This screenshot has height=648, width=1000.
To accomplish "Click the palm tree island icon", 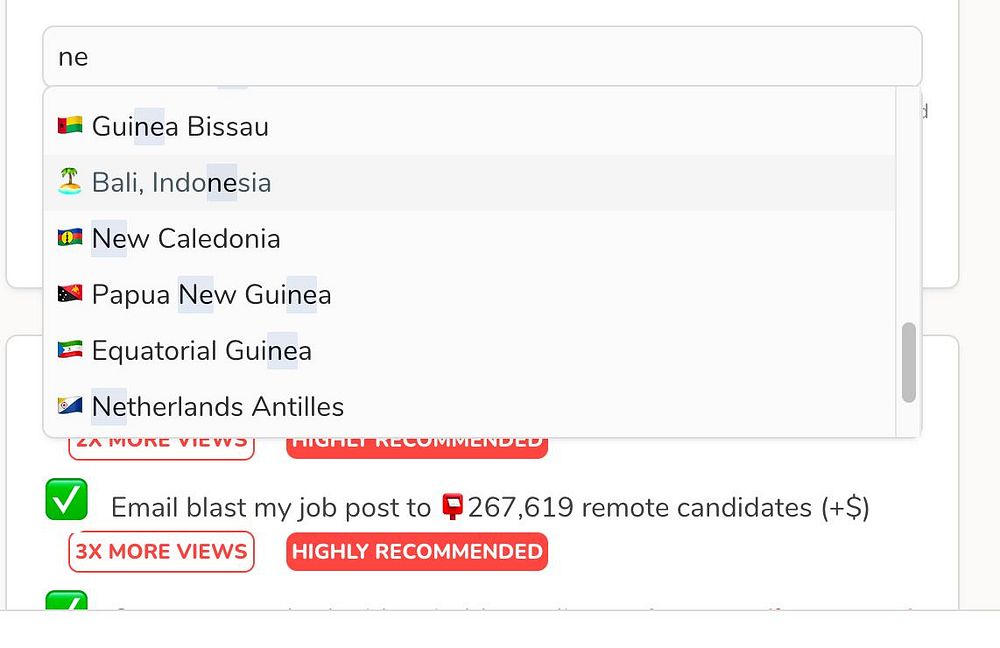I will tap(70, 181).
